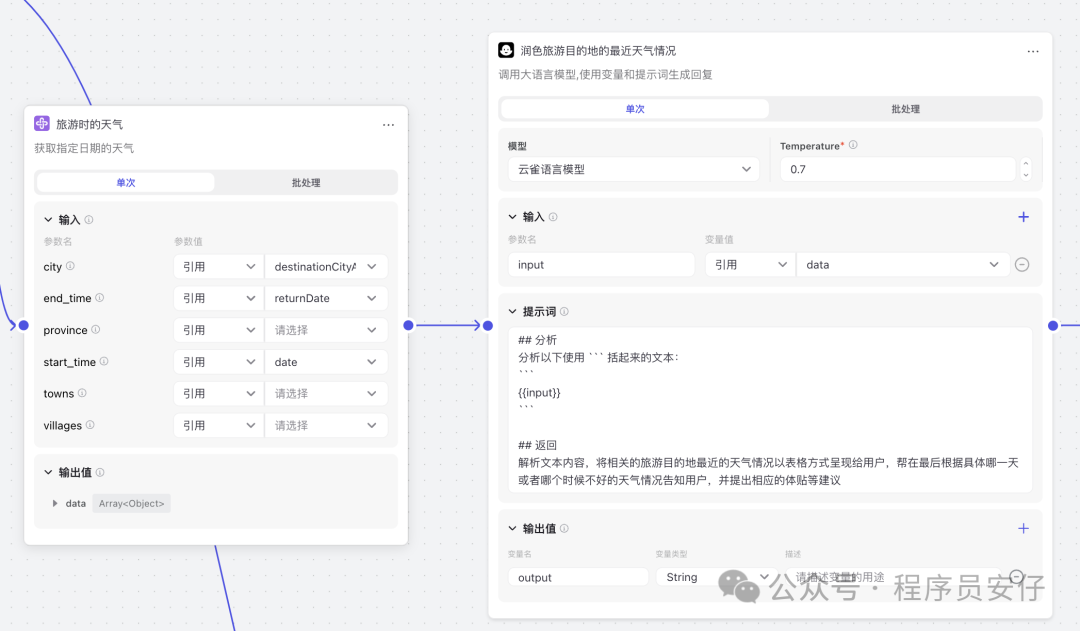Open the 旅游时的天气 node three-dot menu
The width and height of the screenshot is (1080, 631).
tap(388, 125)
